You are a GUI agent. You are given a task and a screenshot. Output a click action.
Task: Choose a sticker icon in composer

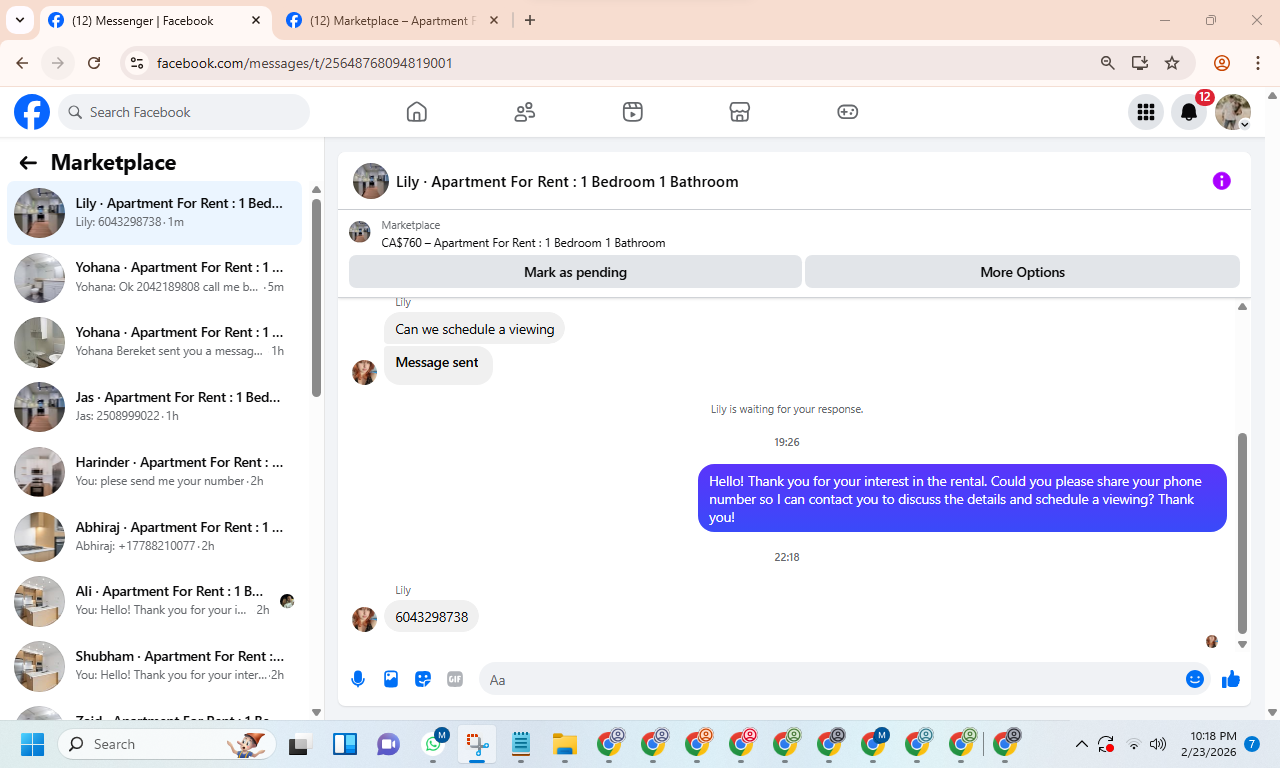pos(423,680)
